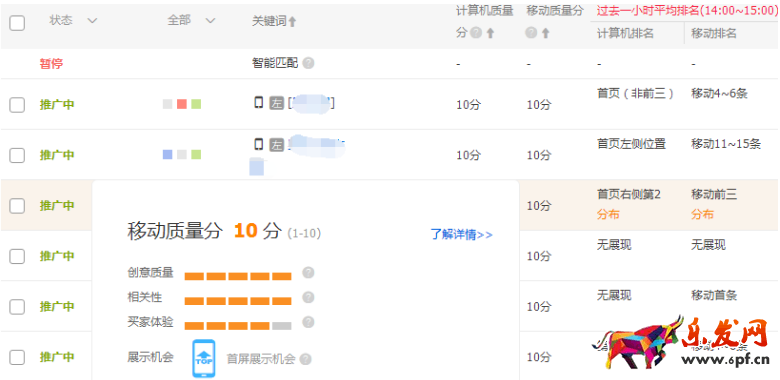Image resolution: width=780 pixels, height=380 pixels.
Task: Click the red square in first row
Action: click(182, 104)
